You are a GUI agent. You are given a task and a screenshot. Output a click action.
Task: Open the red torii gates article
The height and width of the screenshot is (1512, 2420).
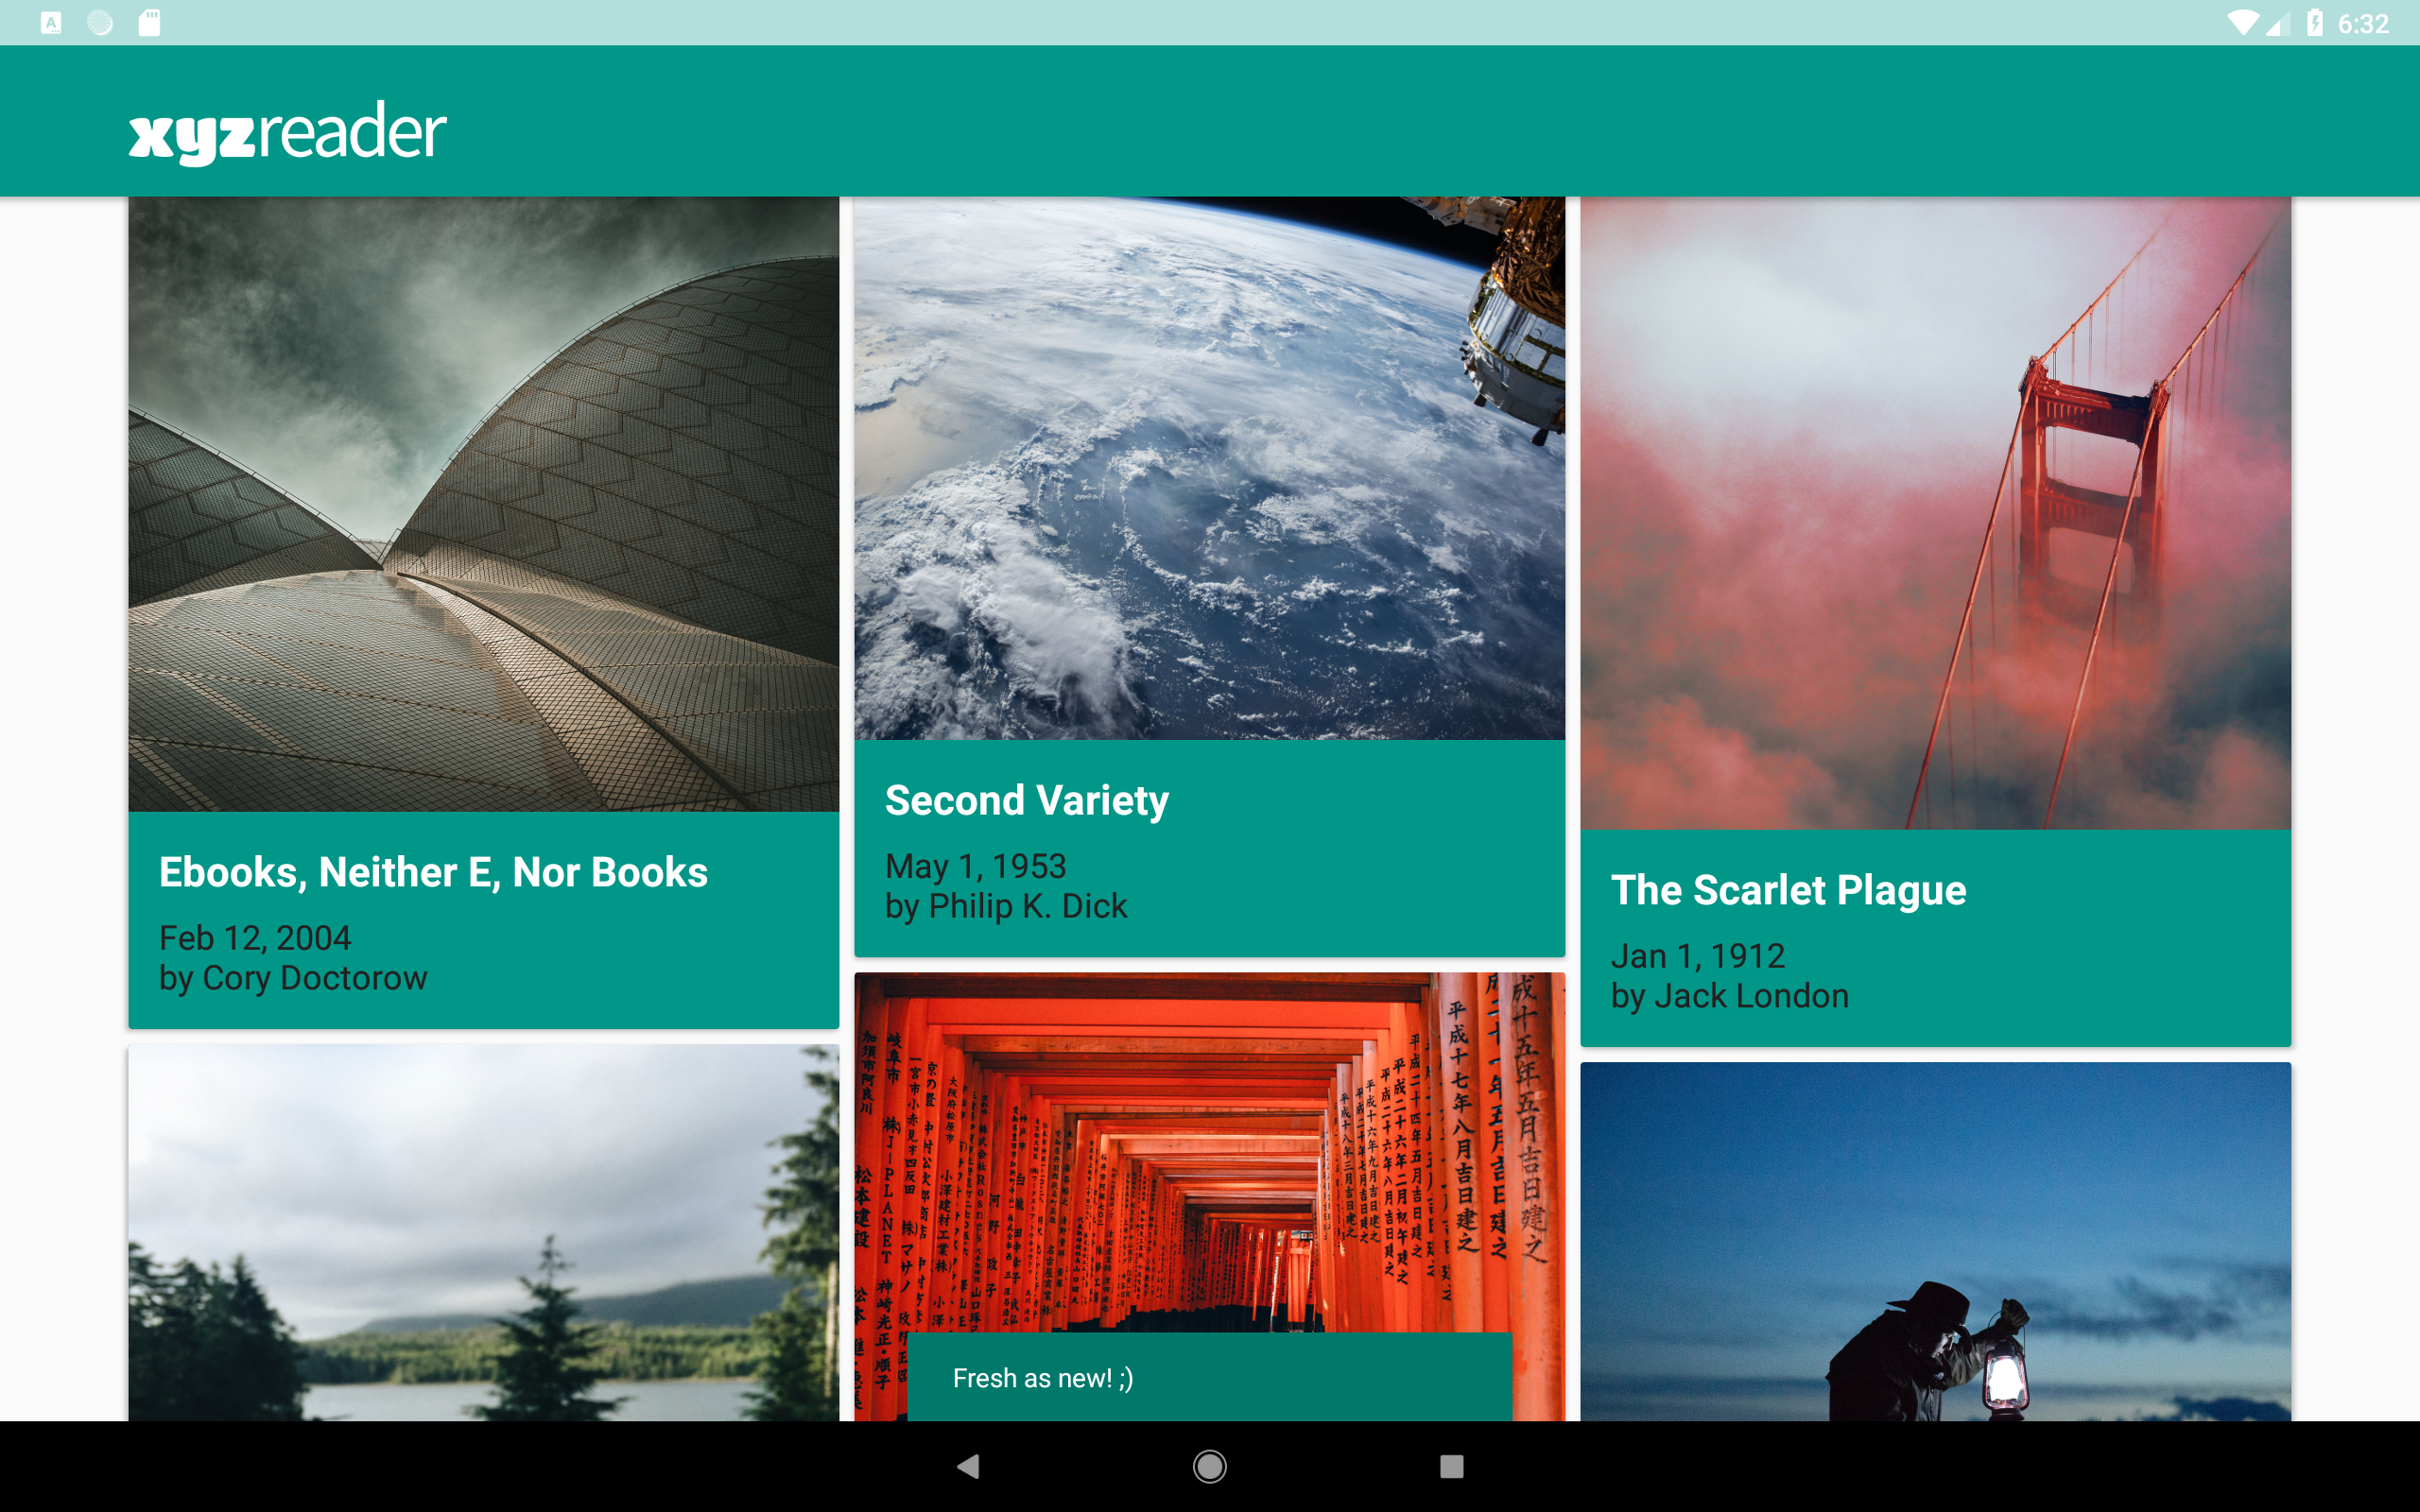[1209, 1150]
